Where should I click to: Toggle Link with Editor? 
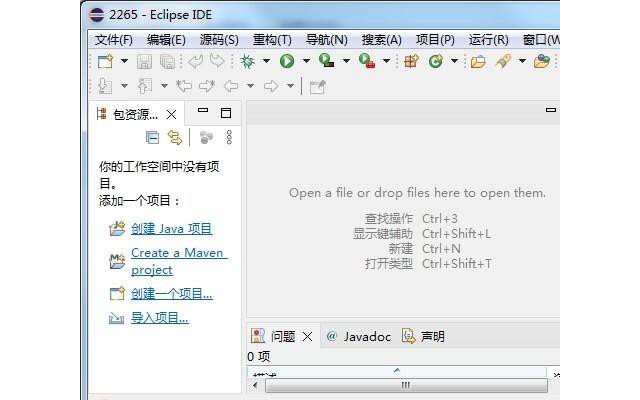[175, 138]
